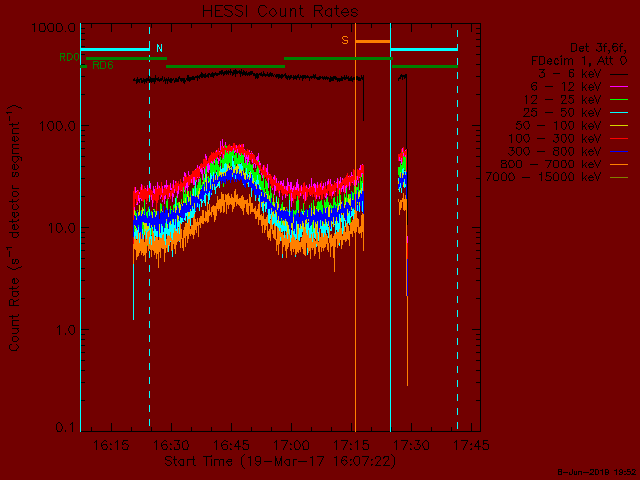Click the '25 - 50 keV' legend label

(x=562, y=113)
